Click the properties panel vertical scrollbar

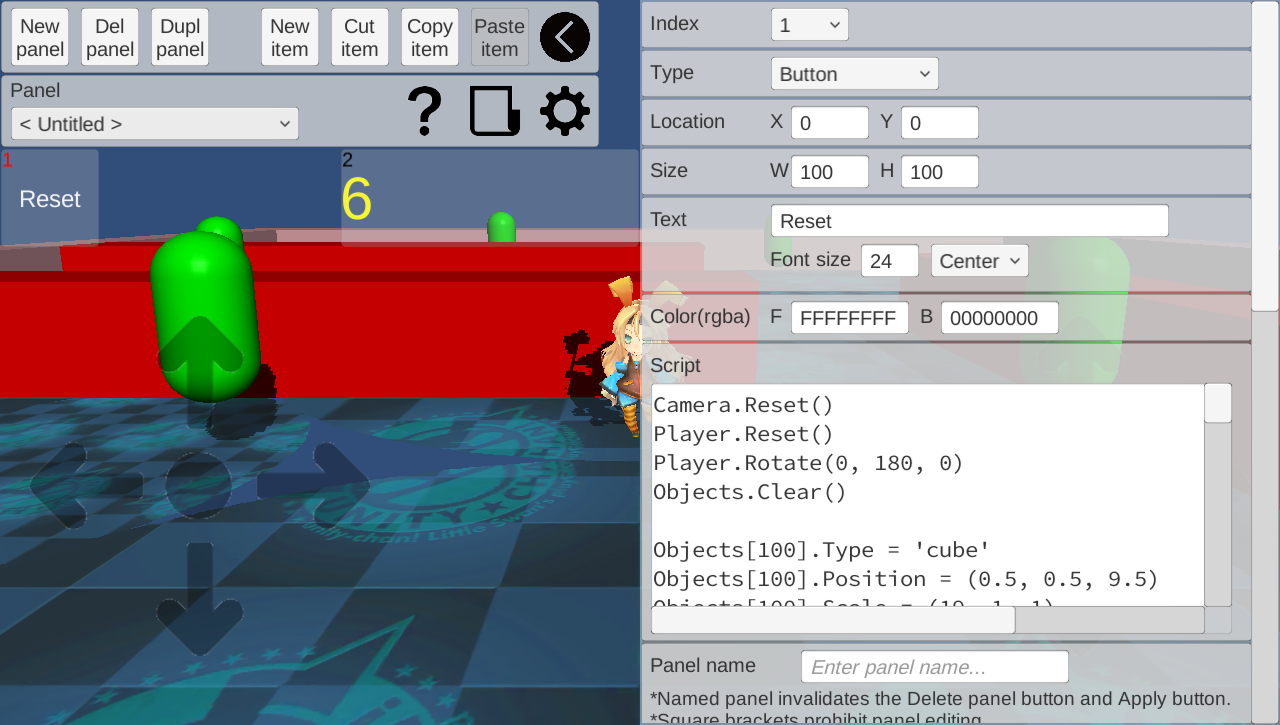pyautogui.click(x=1265, y=156)
